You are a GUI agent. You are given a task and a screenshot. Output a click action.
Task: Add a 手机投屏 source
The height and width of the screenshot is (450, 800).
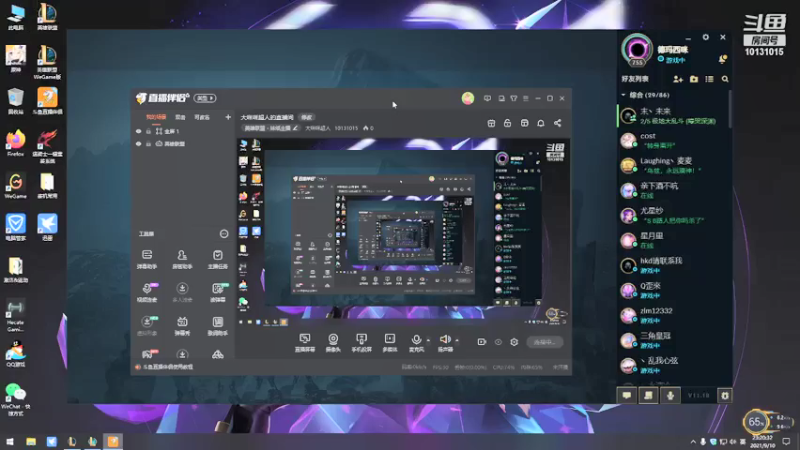pyautogui.click(x=361, y=342)
